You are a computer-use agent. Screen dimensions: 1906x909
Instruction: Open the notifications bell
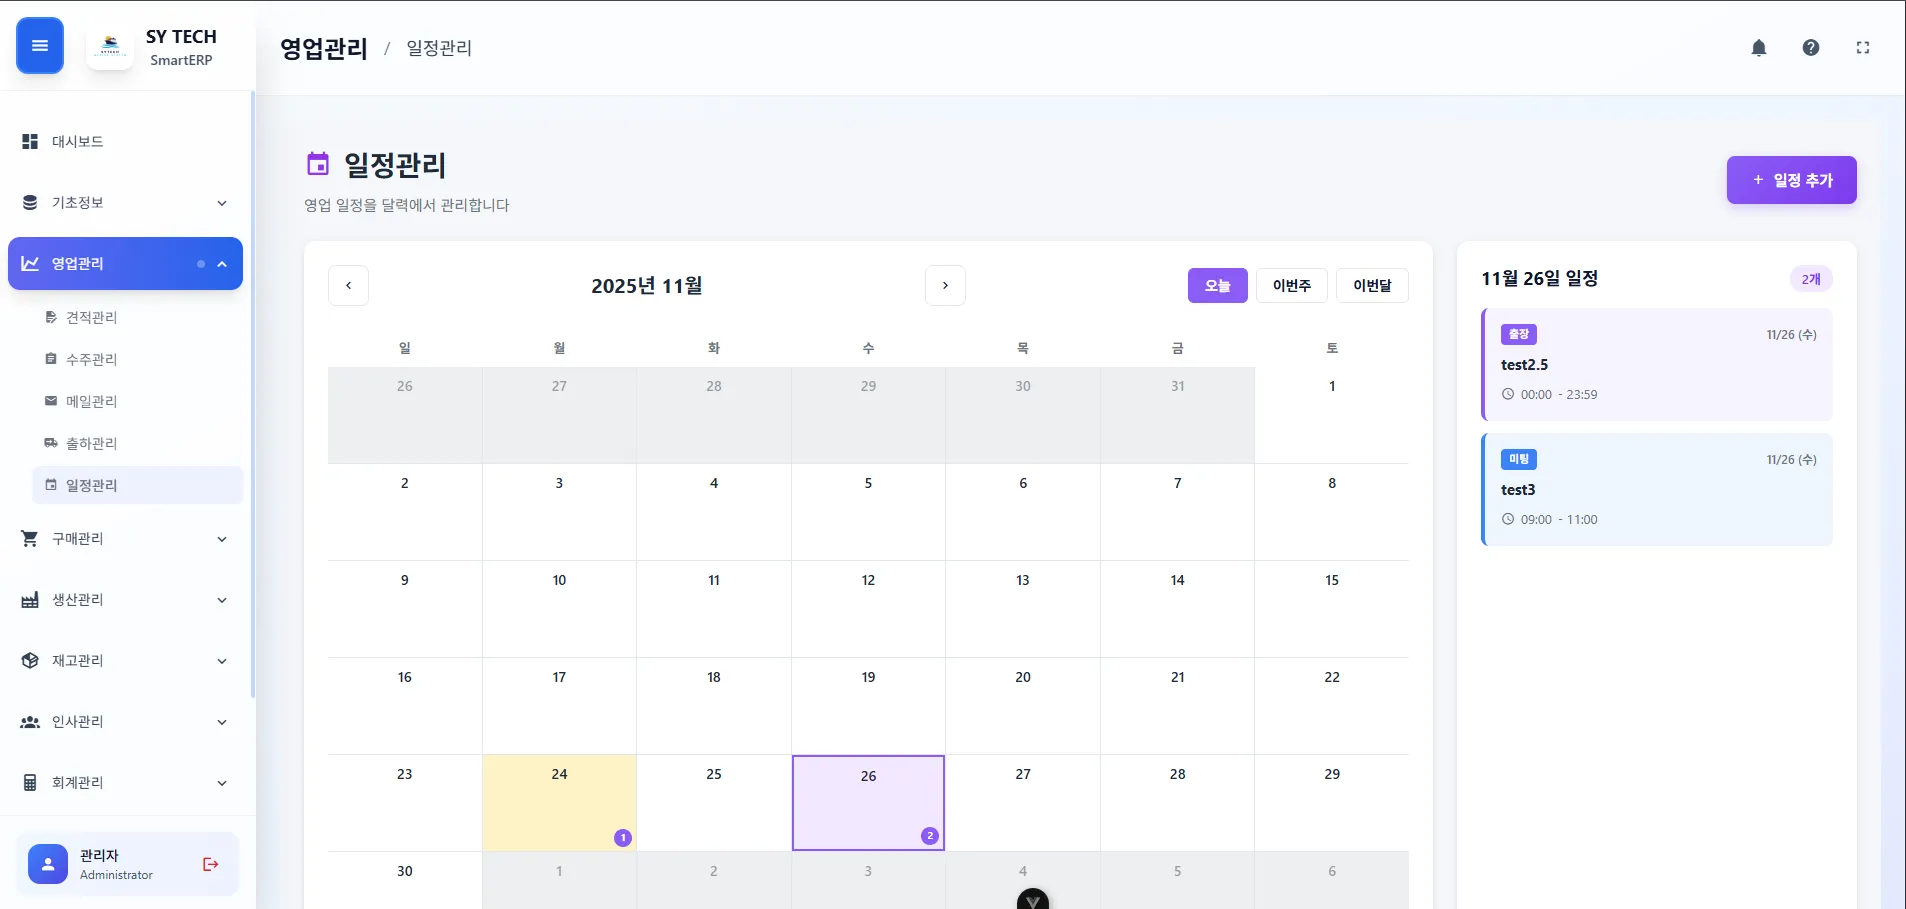(x=1759, y=48)
